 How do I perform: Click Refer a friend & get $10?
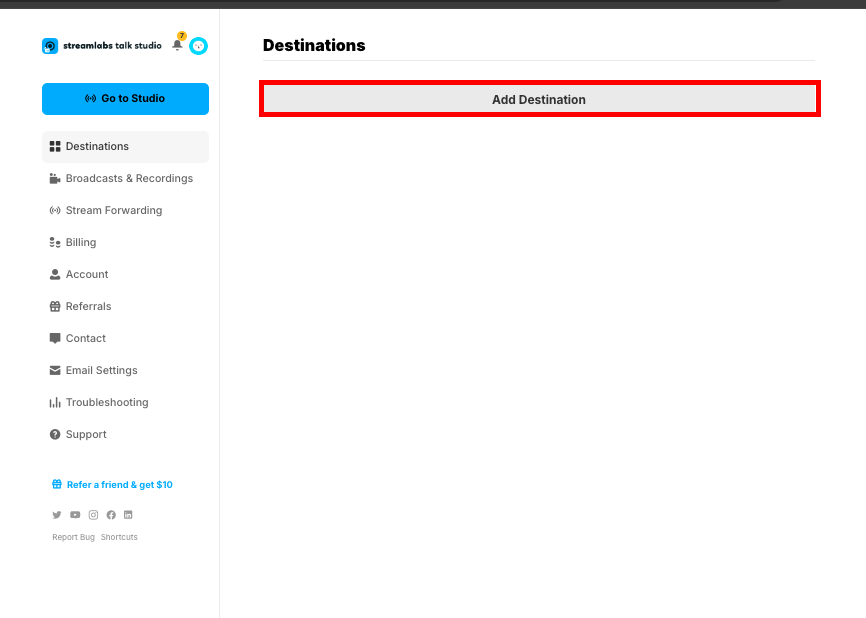coord(119,485)
